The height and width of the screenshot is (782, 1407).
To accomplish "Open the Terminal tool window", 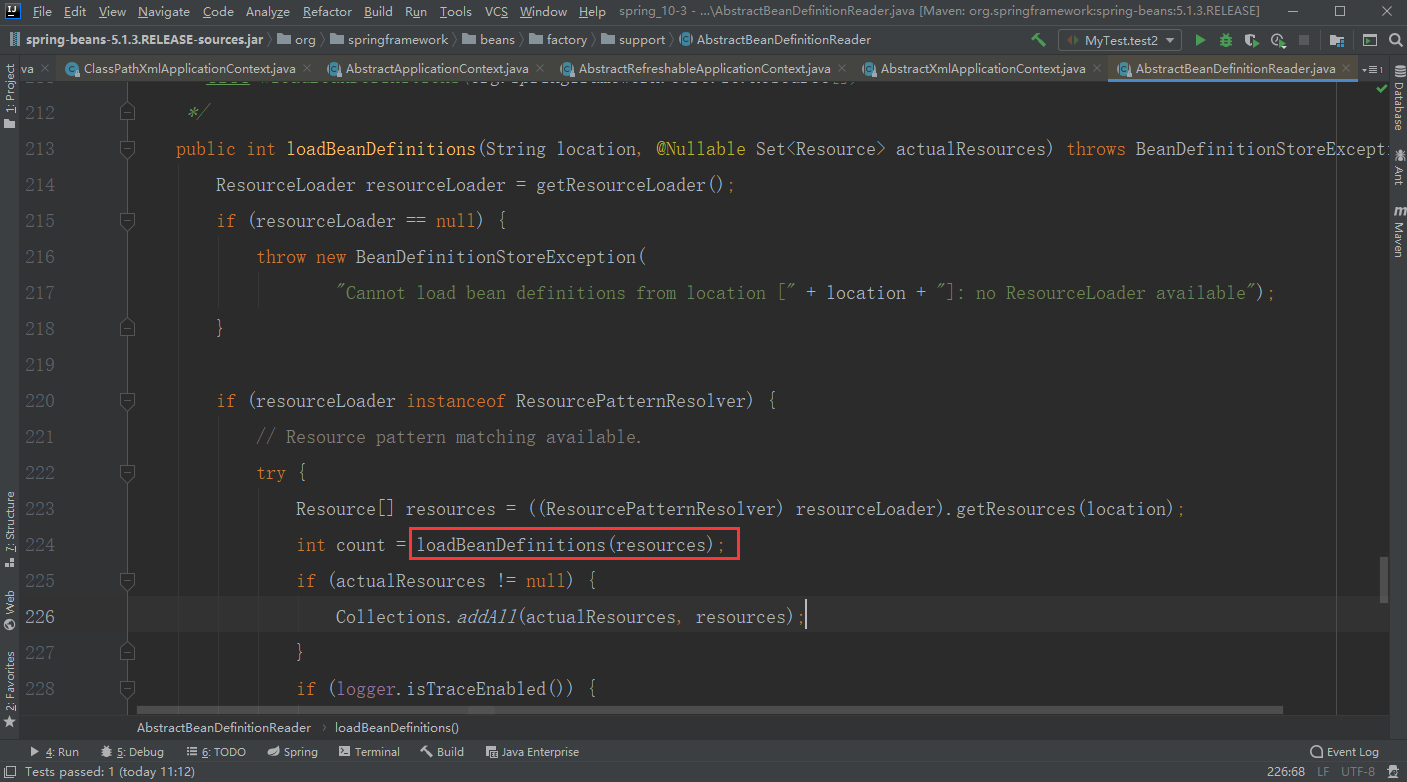I will (x=368, y=752).
